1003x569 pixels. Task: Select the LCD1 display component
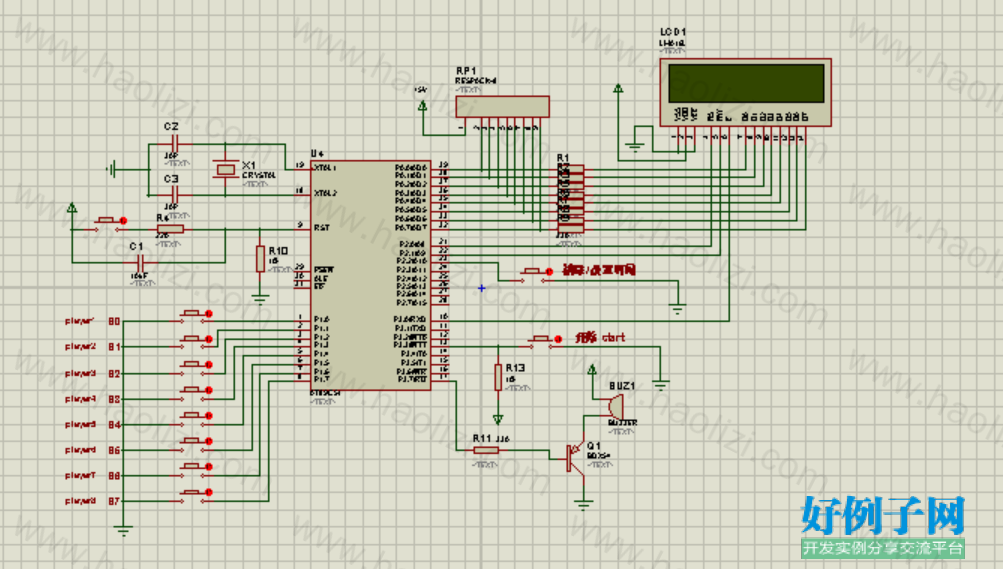pos(745,93)
